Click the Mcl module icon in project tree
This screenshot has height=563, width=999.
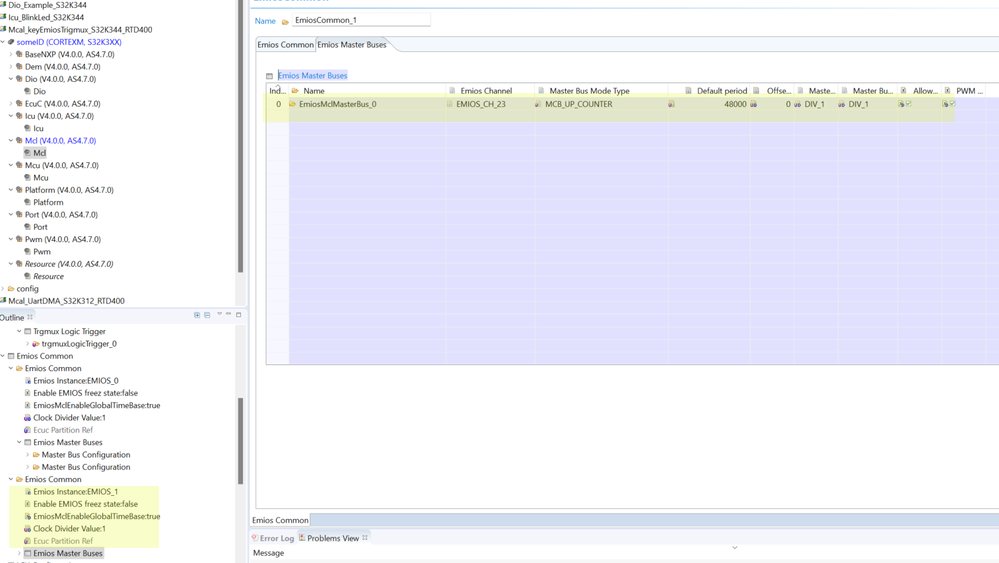[x=19, y=141]
